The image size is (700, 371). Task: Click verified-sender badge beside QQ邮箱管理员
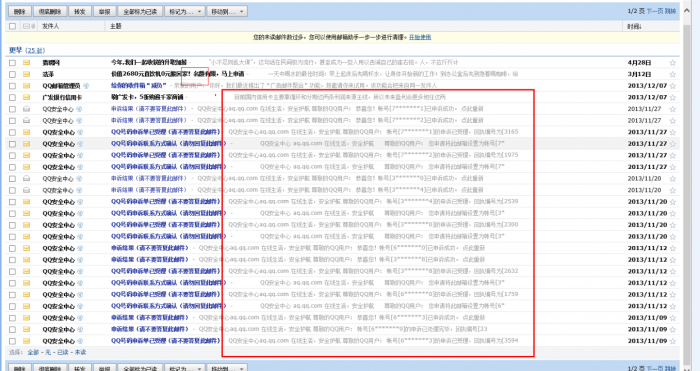point(86,86)
